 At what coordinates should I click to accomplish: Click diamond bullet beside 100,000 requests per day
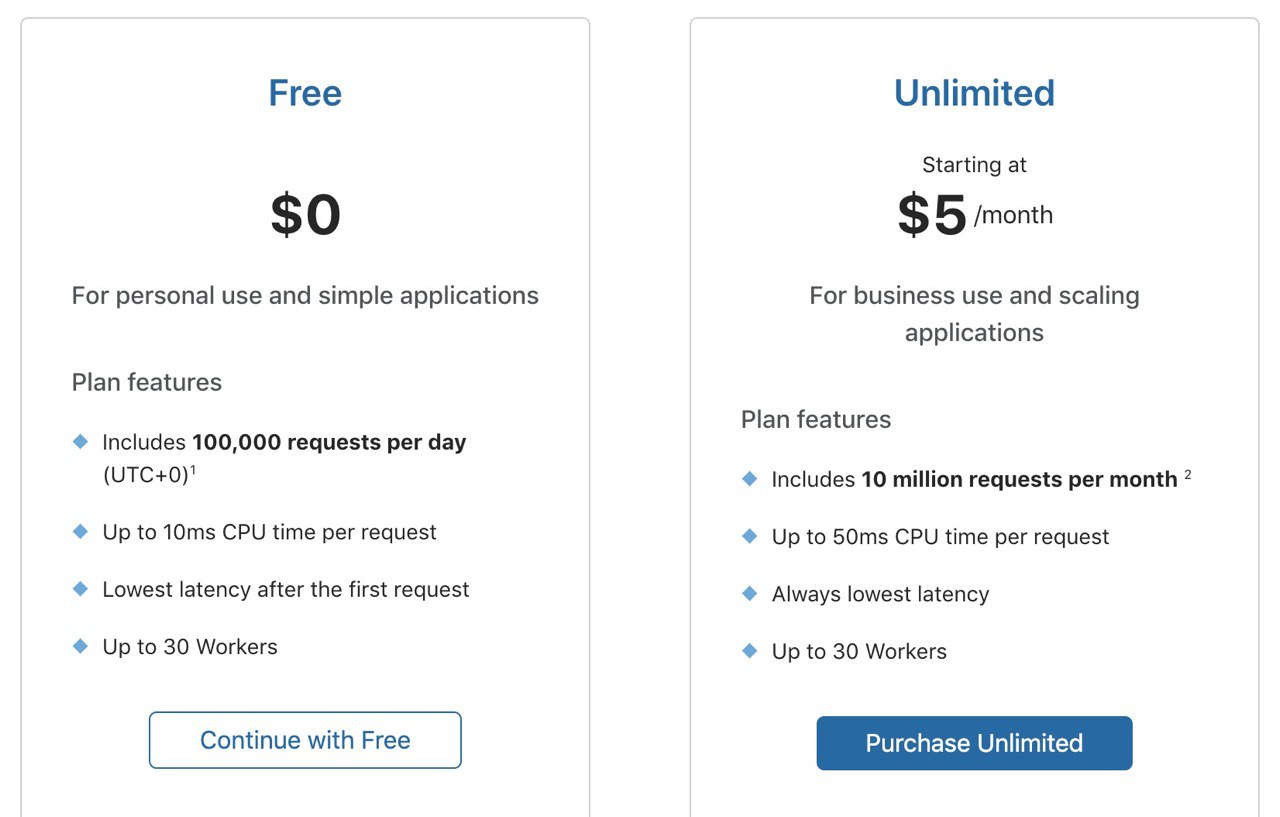tap(81, 441)
